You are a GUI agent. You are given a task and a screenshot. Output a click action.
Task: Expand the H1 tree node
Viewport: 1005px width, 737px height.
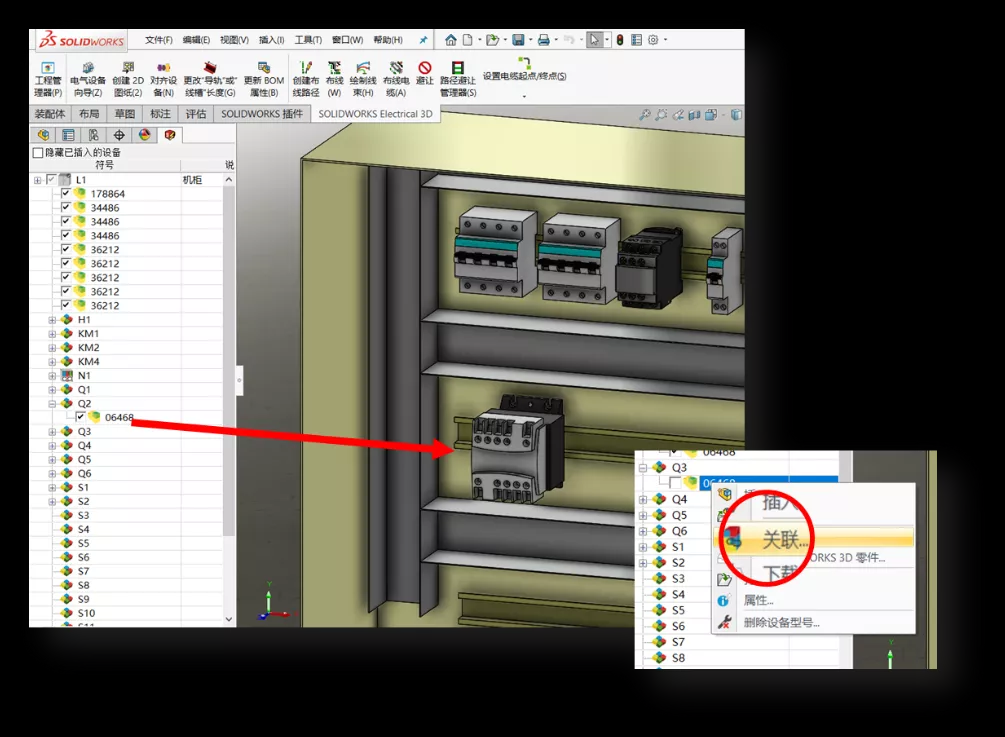52,320
